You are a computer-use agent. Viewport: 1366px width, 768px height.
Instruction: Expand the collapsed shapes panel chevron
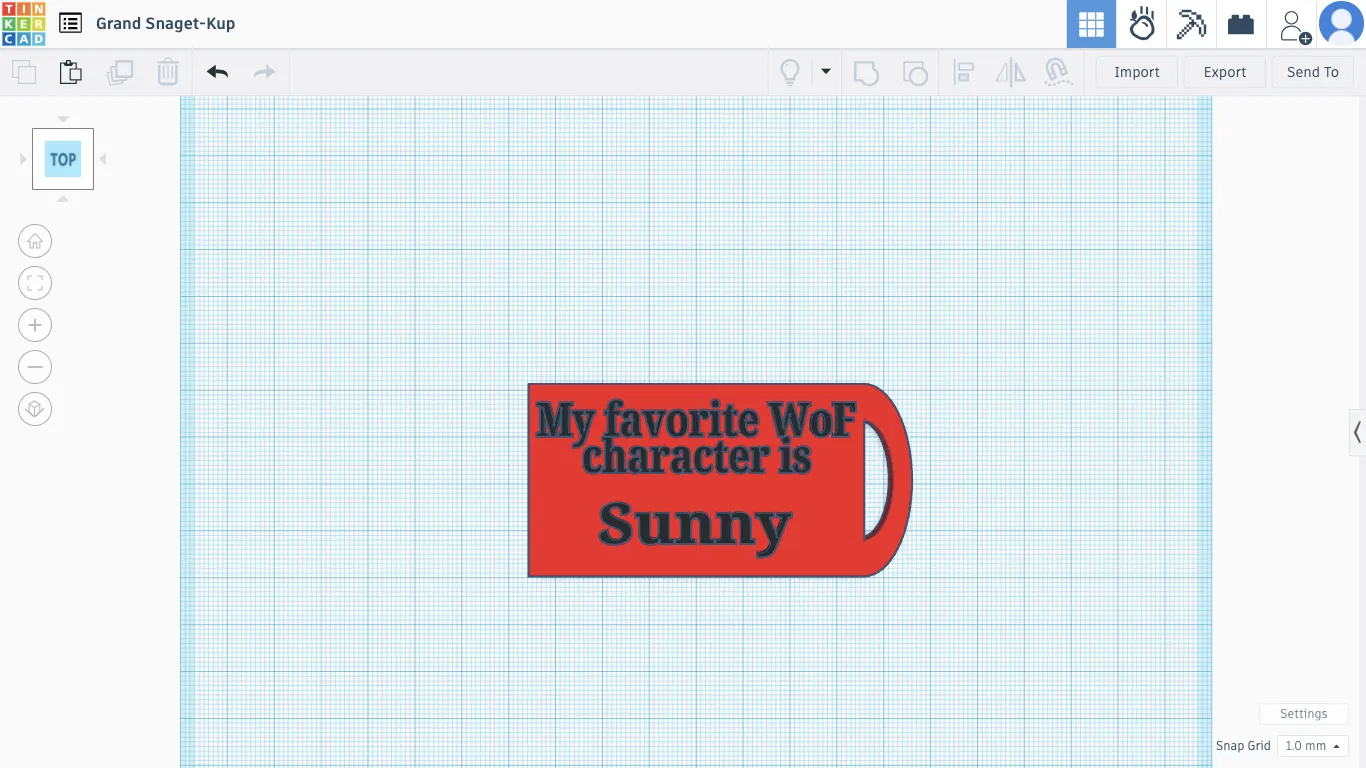point(1357,432)
